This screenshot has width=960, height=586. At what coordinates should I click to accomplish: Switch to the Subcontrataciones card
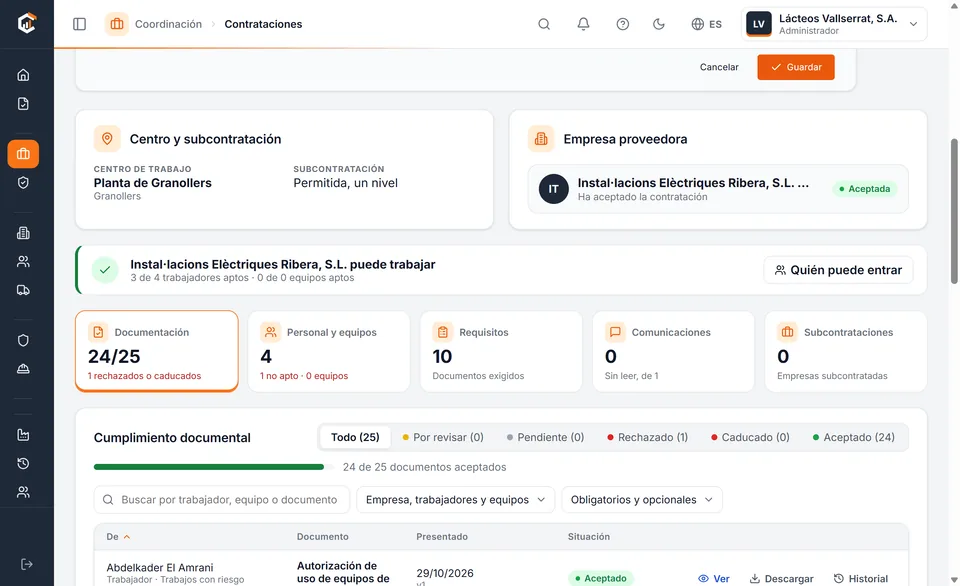(x=846, y=351)
